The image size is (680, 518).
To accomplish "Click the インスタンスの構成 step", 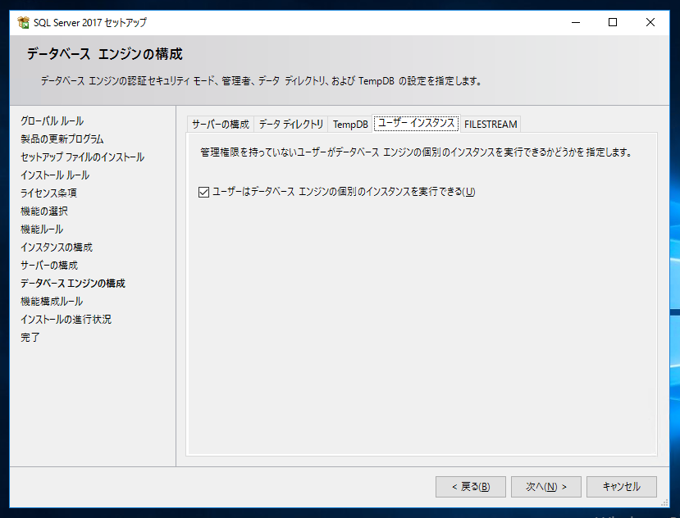I will 56,247.
